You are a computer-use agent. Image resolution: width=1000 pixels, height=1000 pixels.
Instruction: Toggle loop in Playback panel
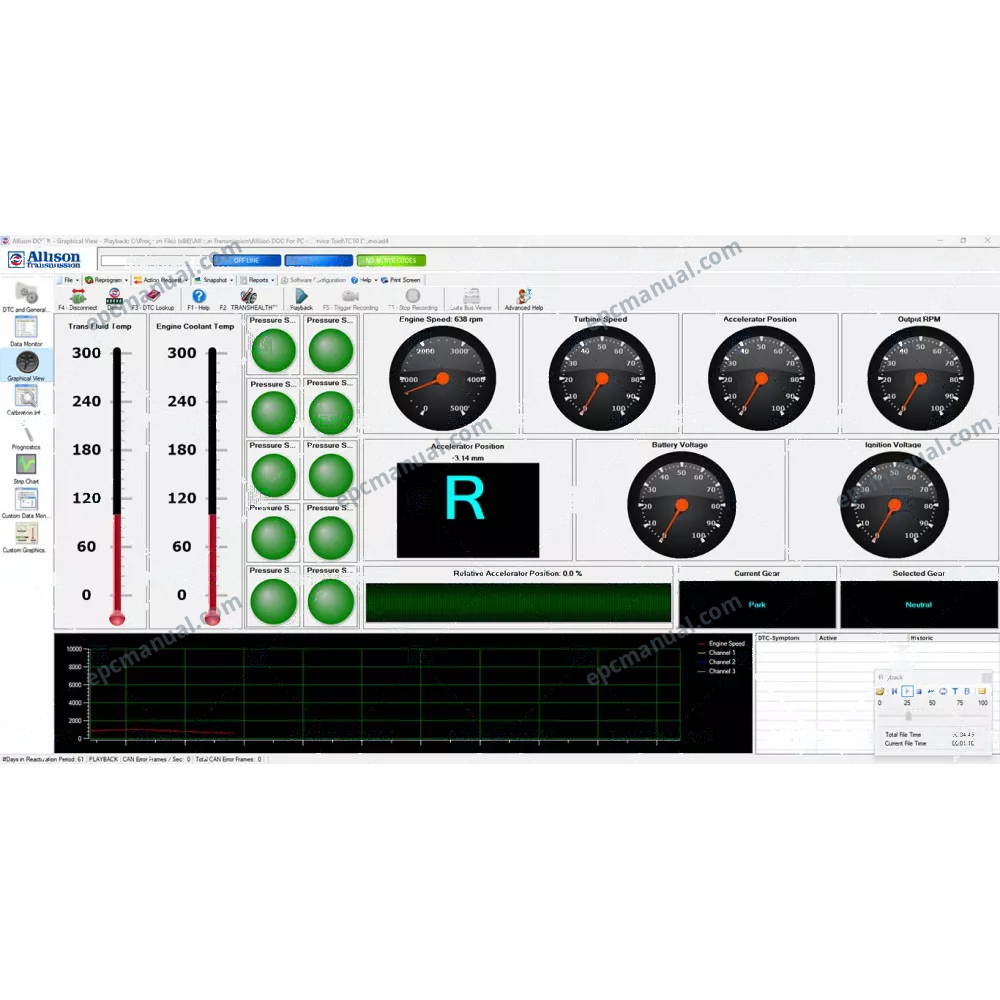pos(943,691)
